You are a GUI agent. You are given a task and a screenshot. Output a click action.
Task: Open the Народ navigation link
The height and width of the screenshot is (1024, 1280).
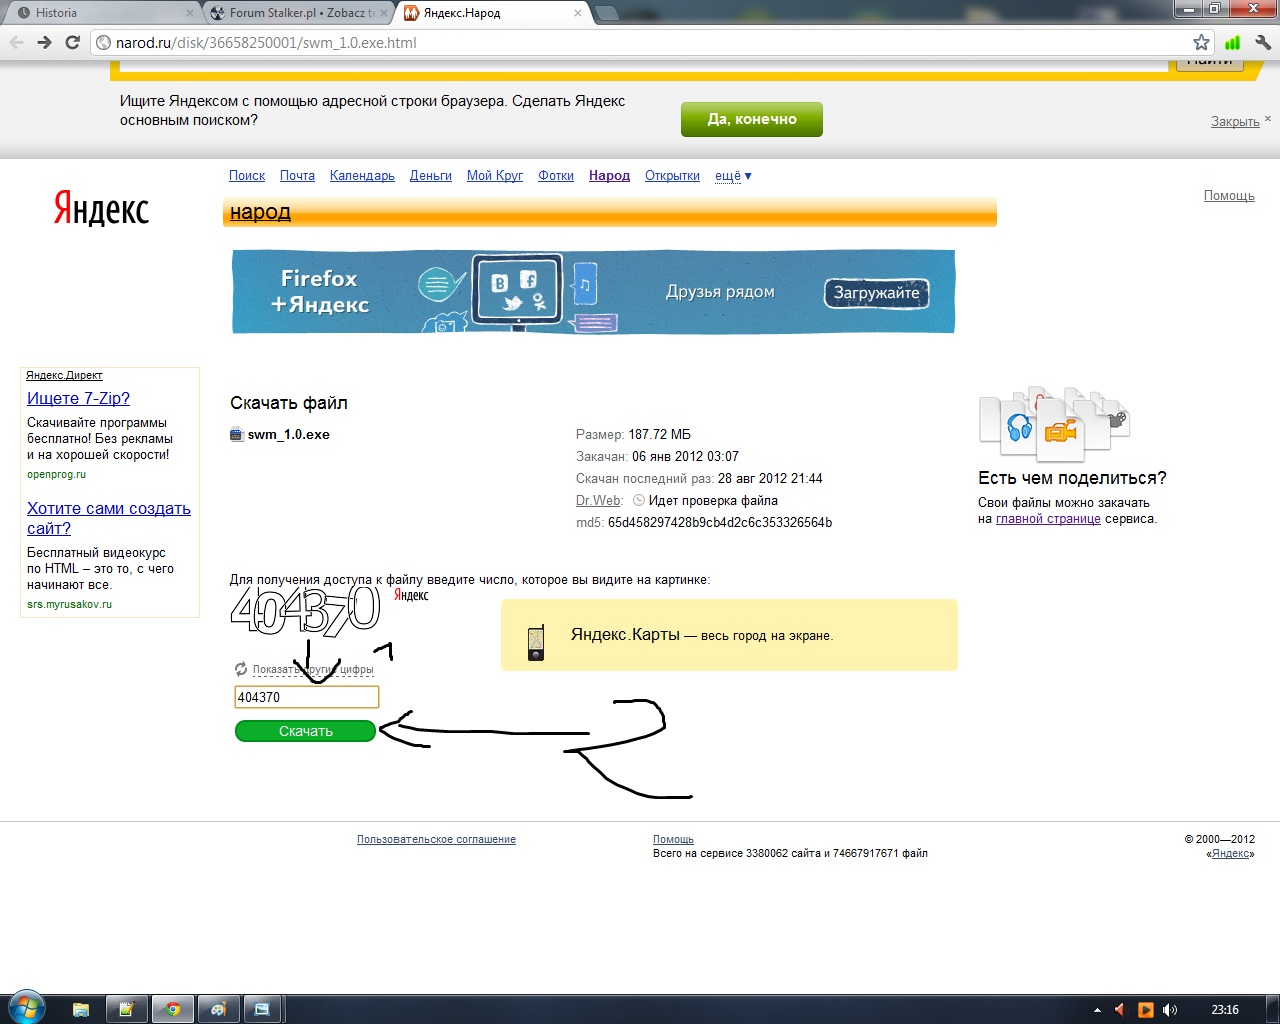point(609,175)
